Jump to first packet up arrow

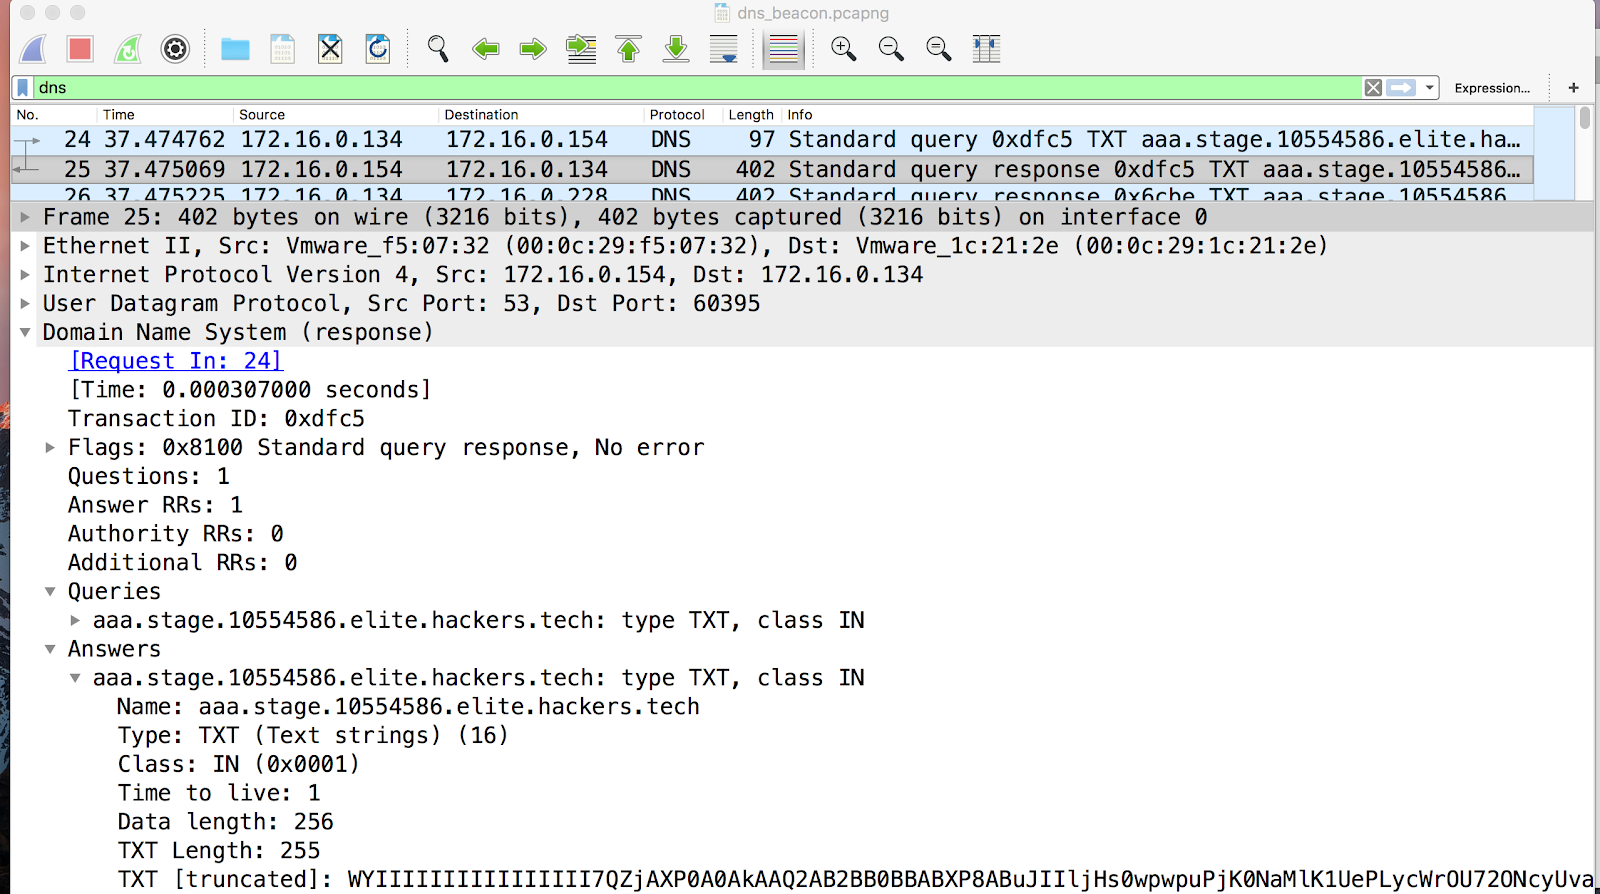coord(628,49)
